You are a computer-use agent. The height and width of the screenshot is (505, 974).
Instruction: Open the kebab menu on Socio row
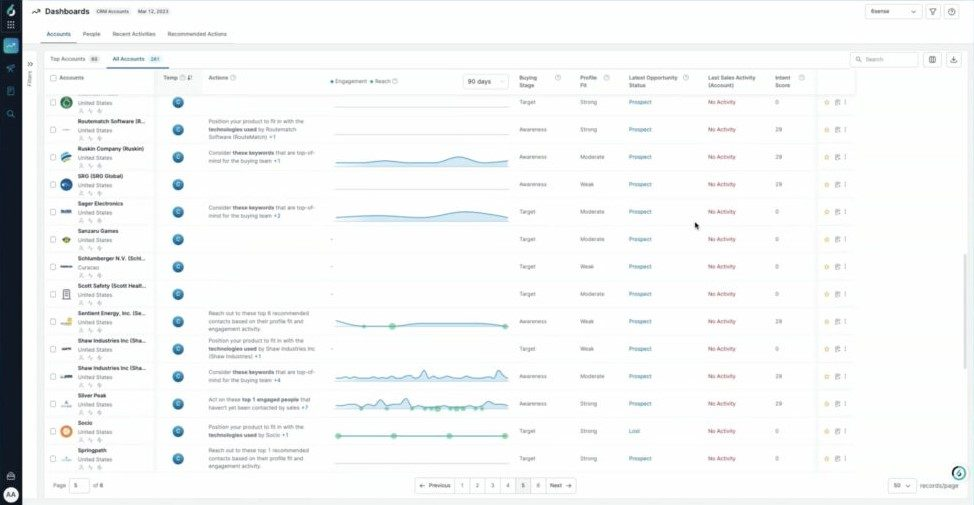click(845, 431)
